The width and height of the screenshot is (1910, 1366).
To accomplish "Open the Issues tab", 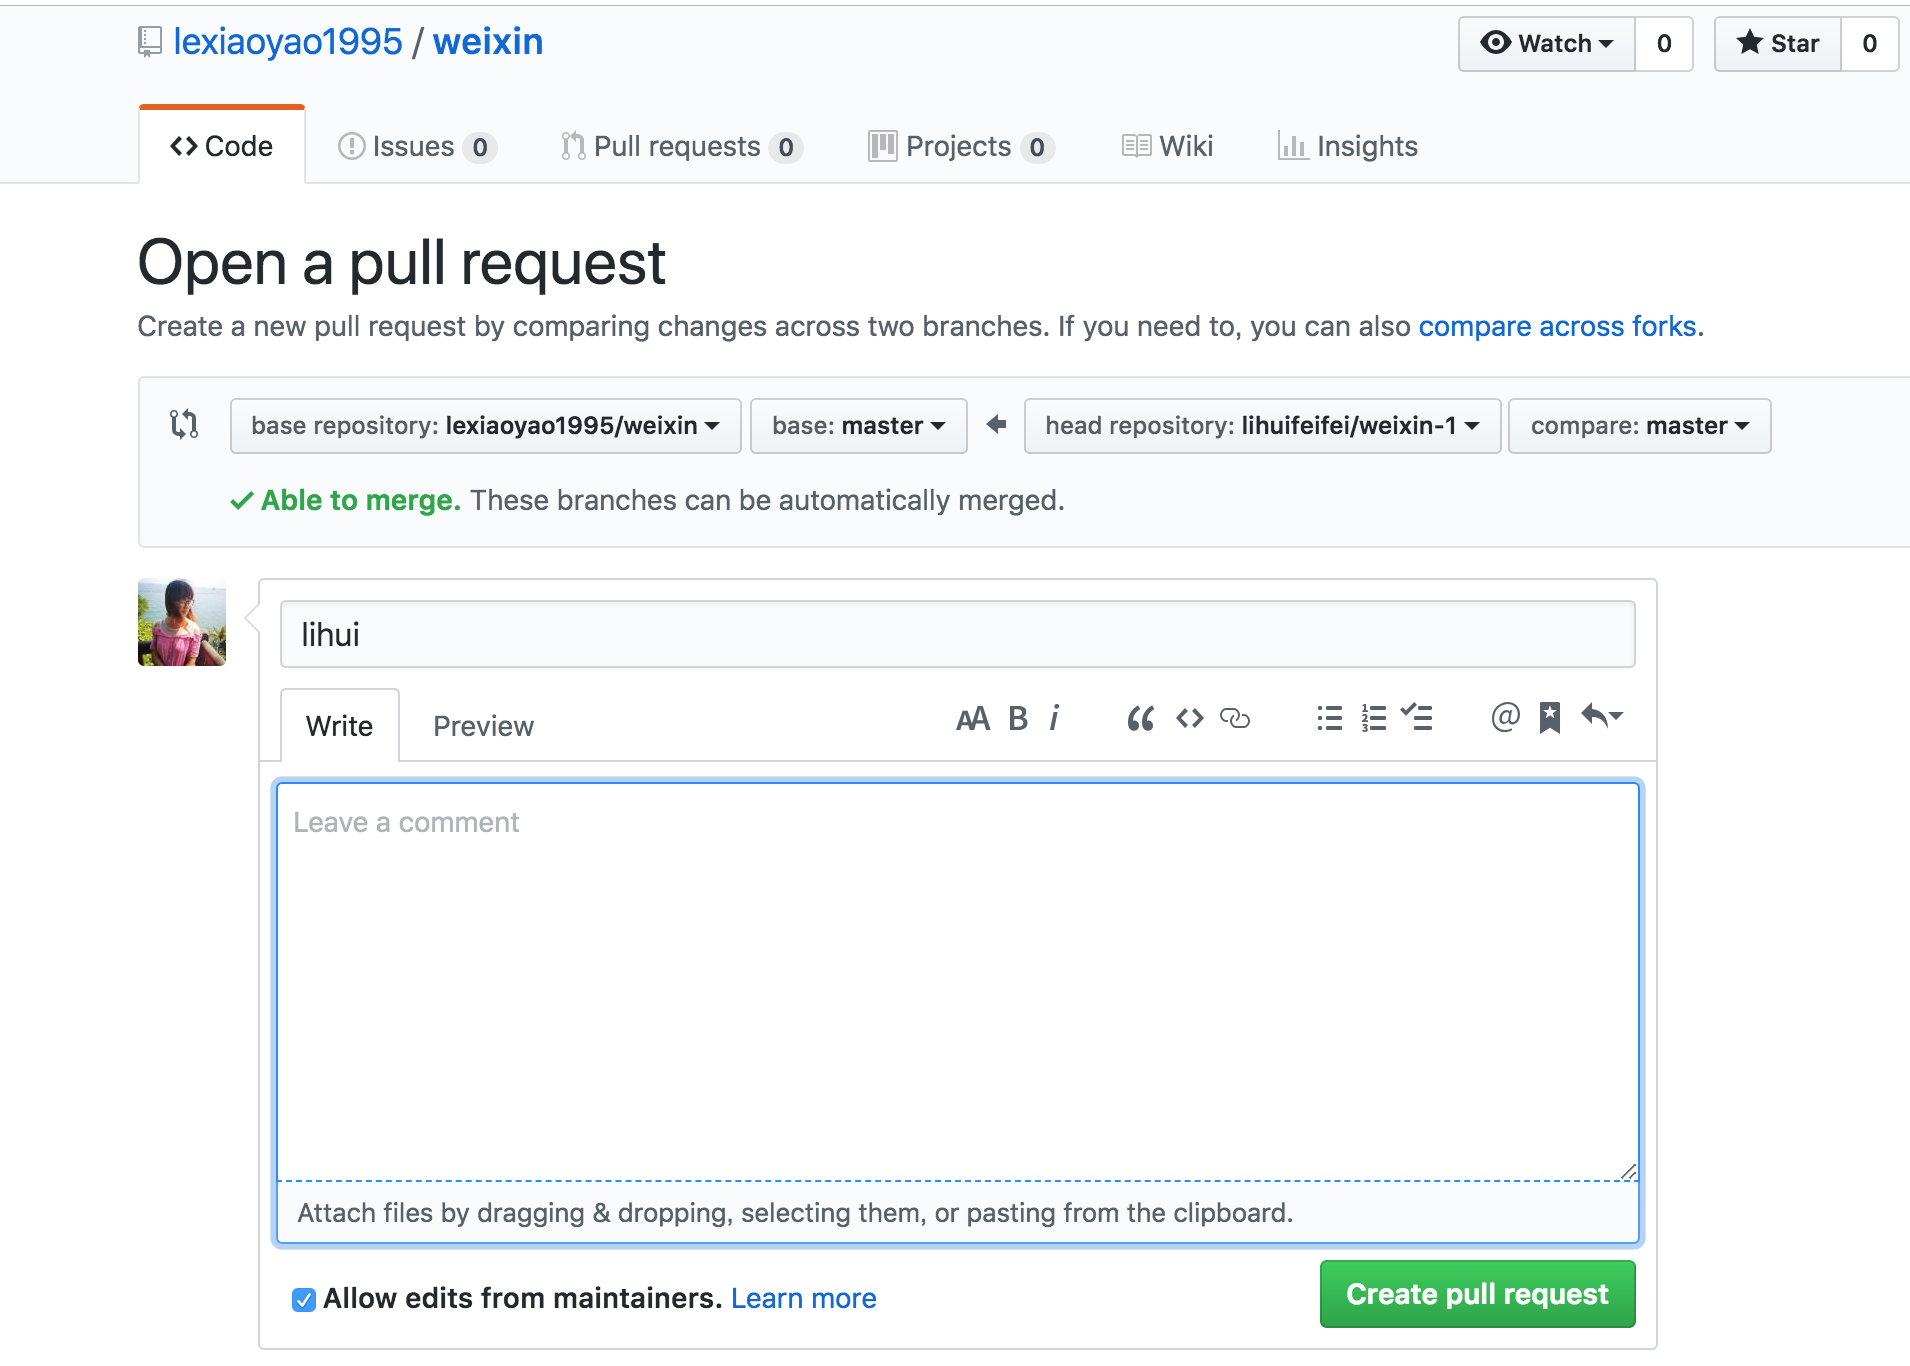I will tap(417, 146).
